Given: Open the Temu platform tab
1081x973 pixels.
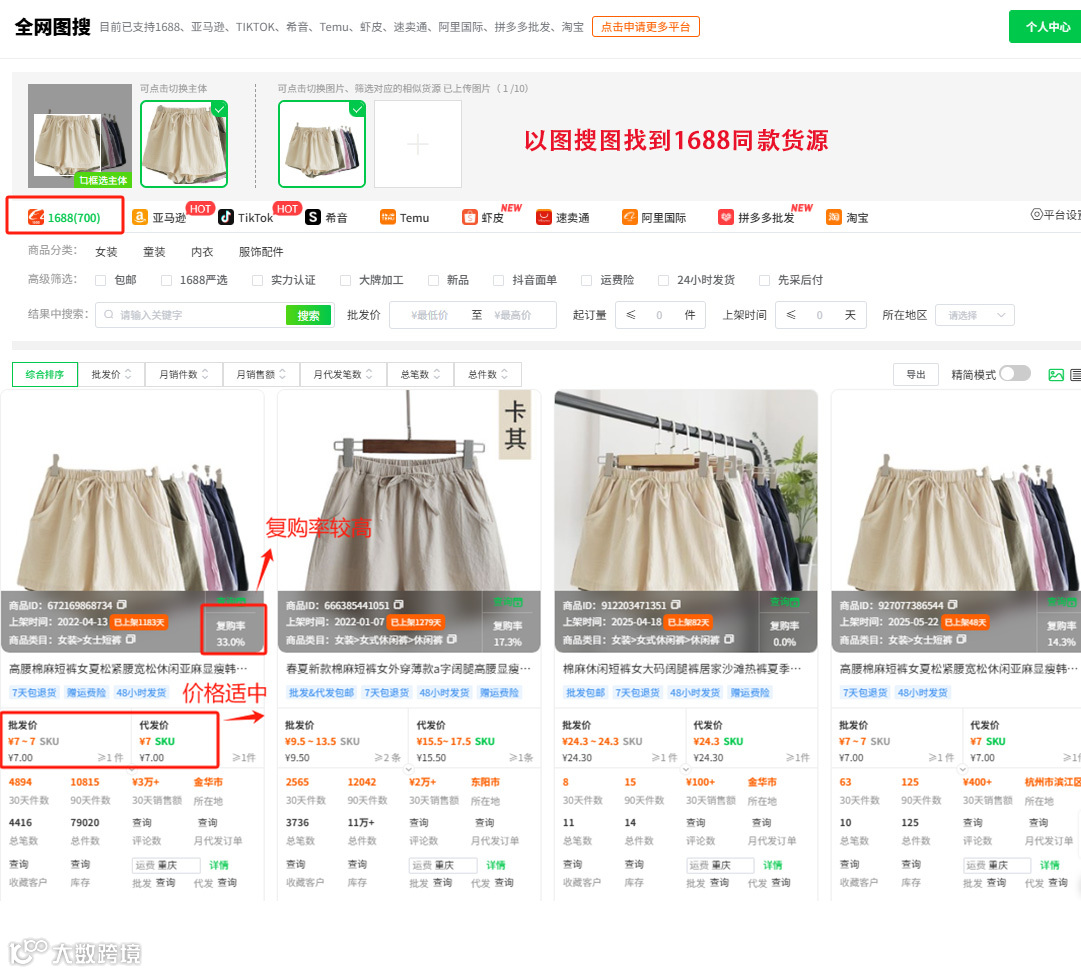Looking at the screenshot, I should coord(405,217).
